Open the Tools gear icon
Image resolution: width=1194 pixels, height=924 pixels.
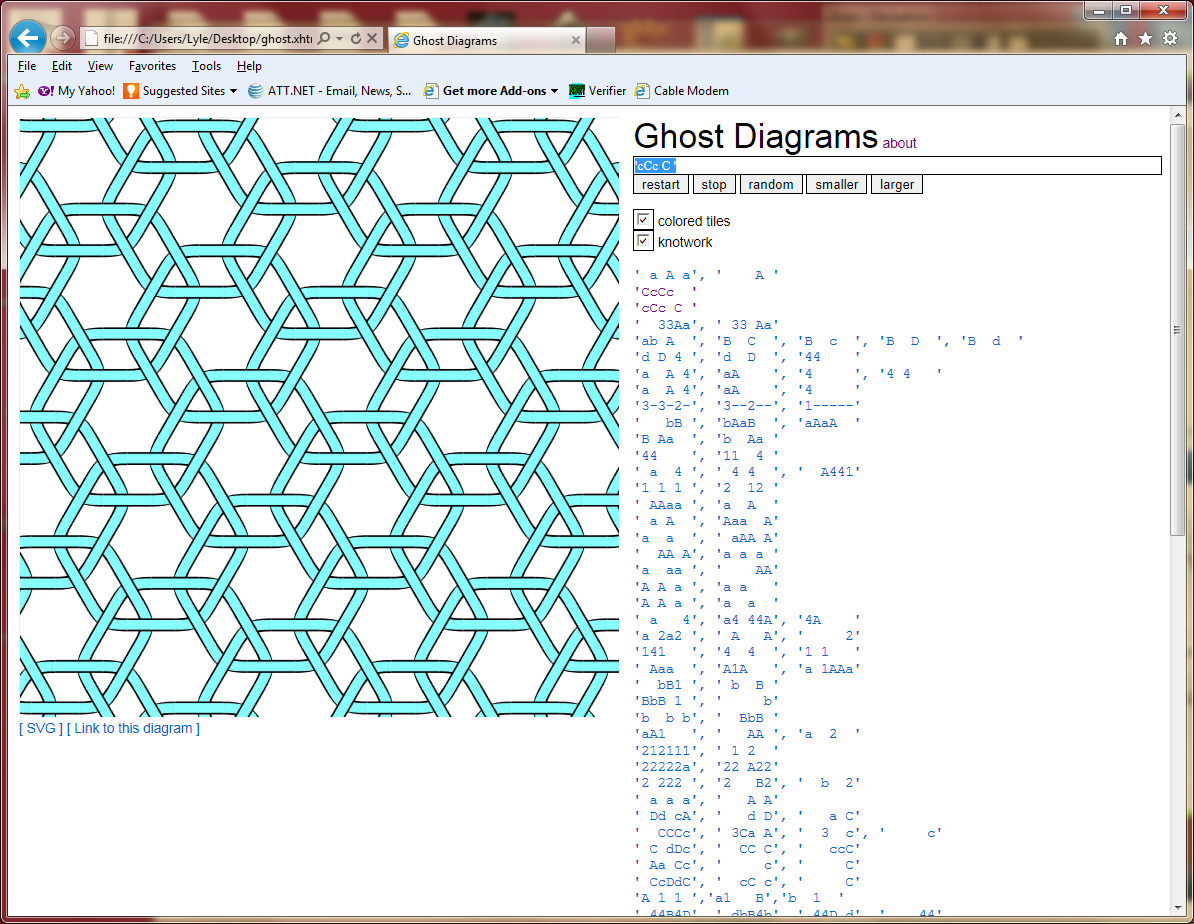click(x=1170, y=39)
